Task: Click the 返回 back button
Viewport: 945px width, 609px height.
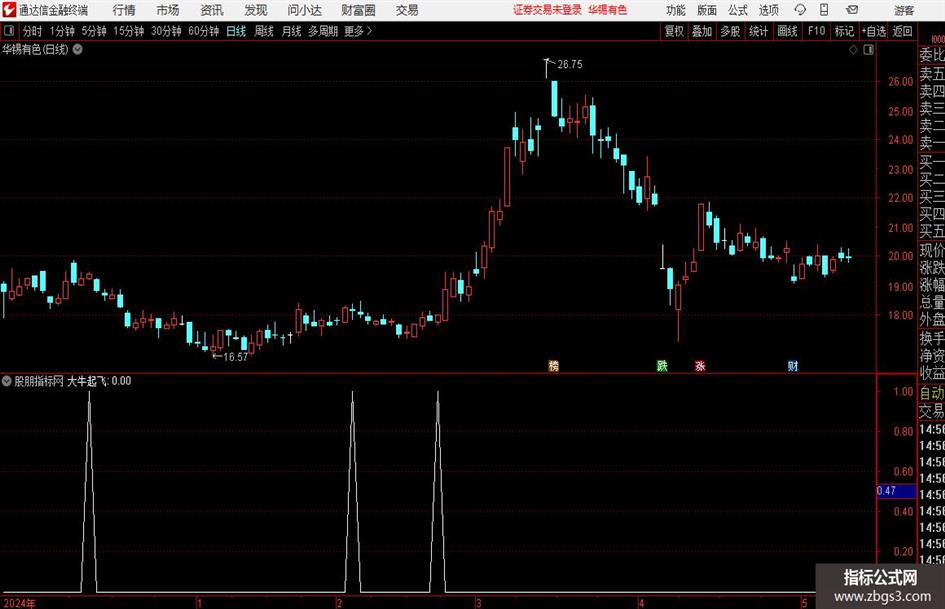Action: pyautogui.click(x=902, y=31)
